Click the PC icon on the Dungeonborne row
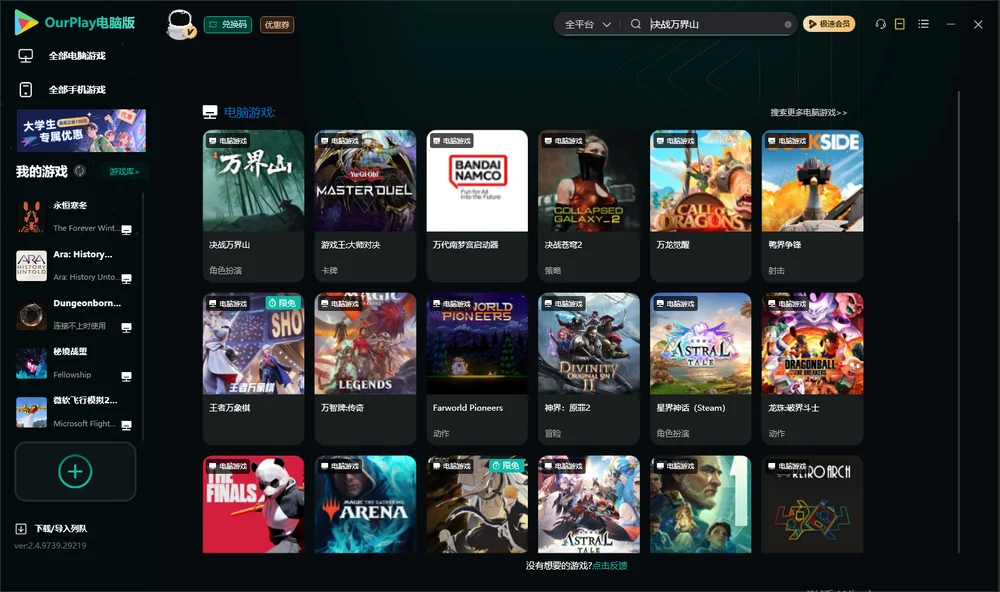 [x=126, y=328]
